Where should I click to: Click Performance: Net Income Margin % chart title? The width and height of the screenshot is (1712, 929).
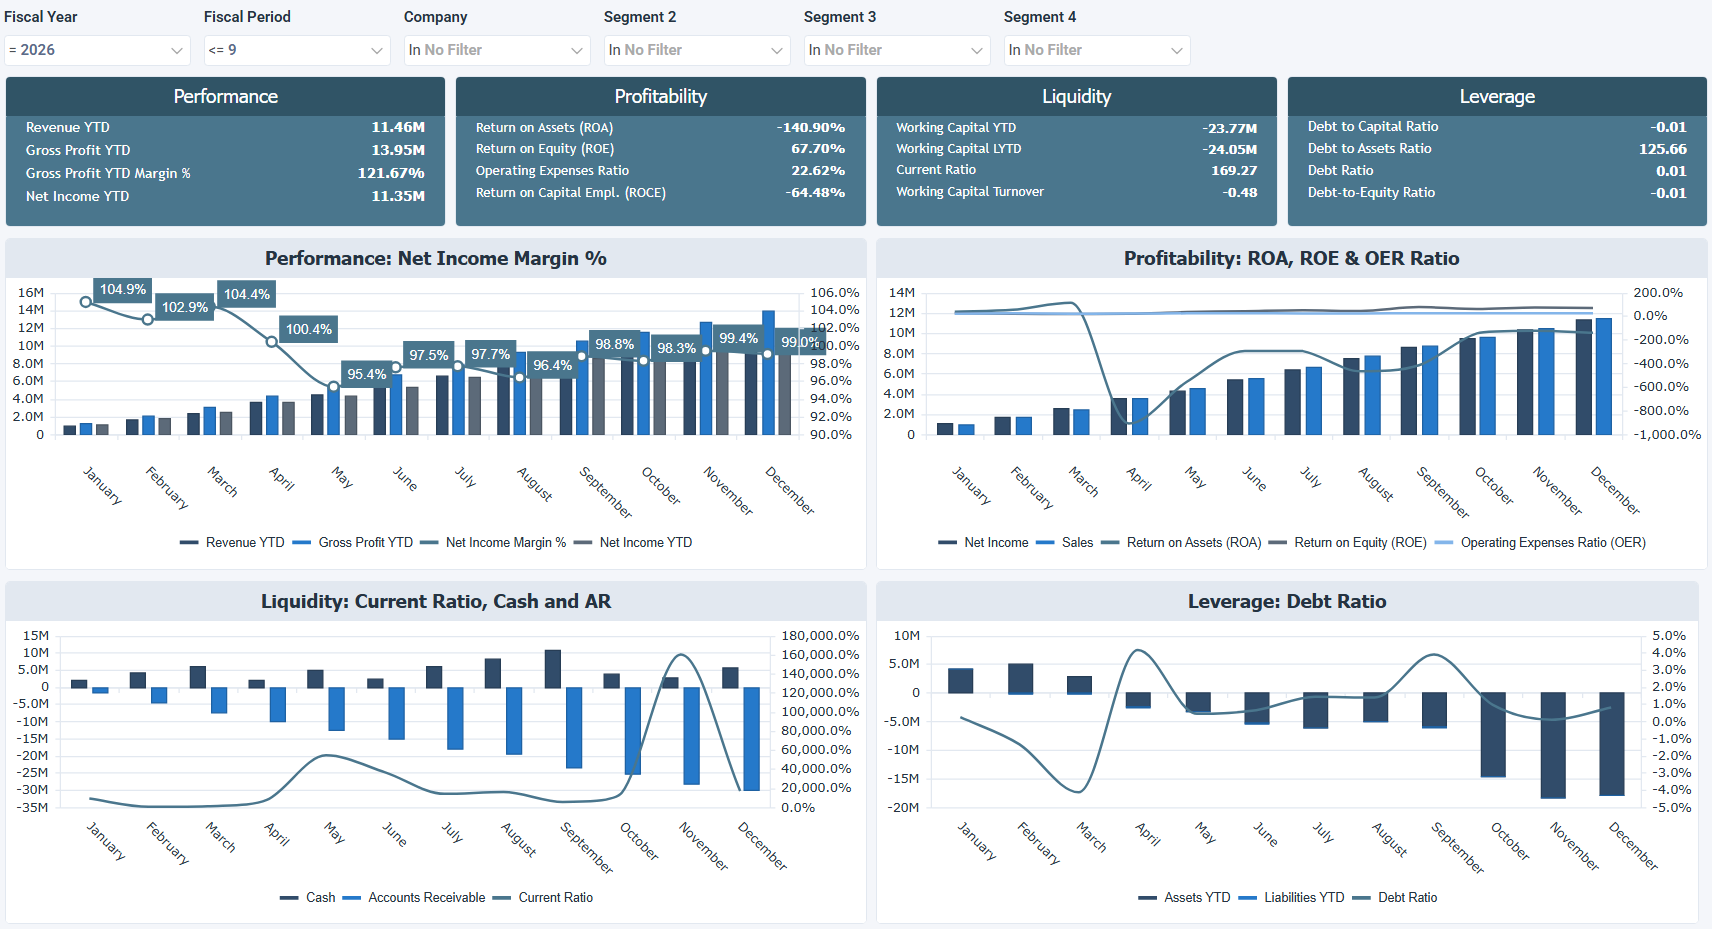tap(436, 259)
